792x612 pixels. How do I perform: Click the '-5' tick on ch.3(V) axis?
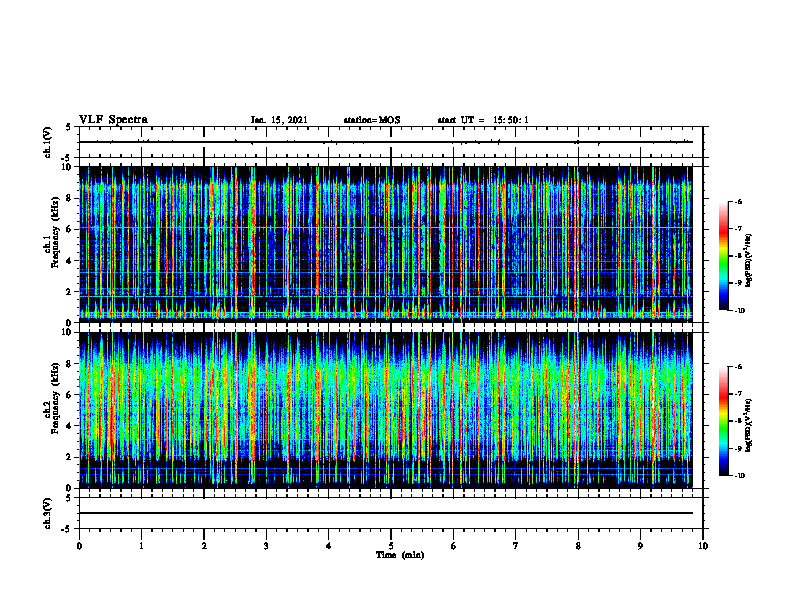pos(68,529)
